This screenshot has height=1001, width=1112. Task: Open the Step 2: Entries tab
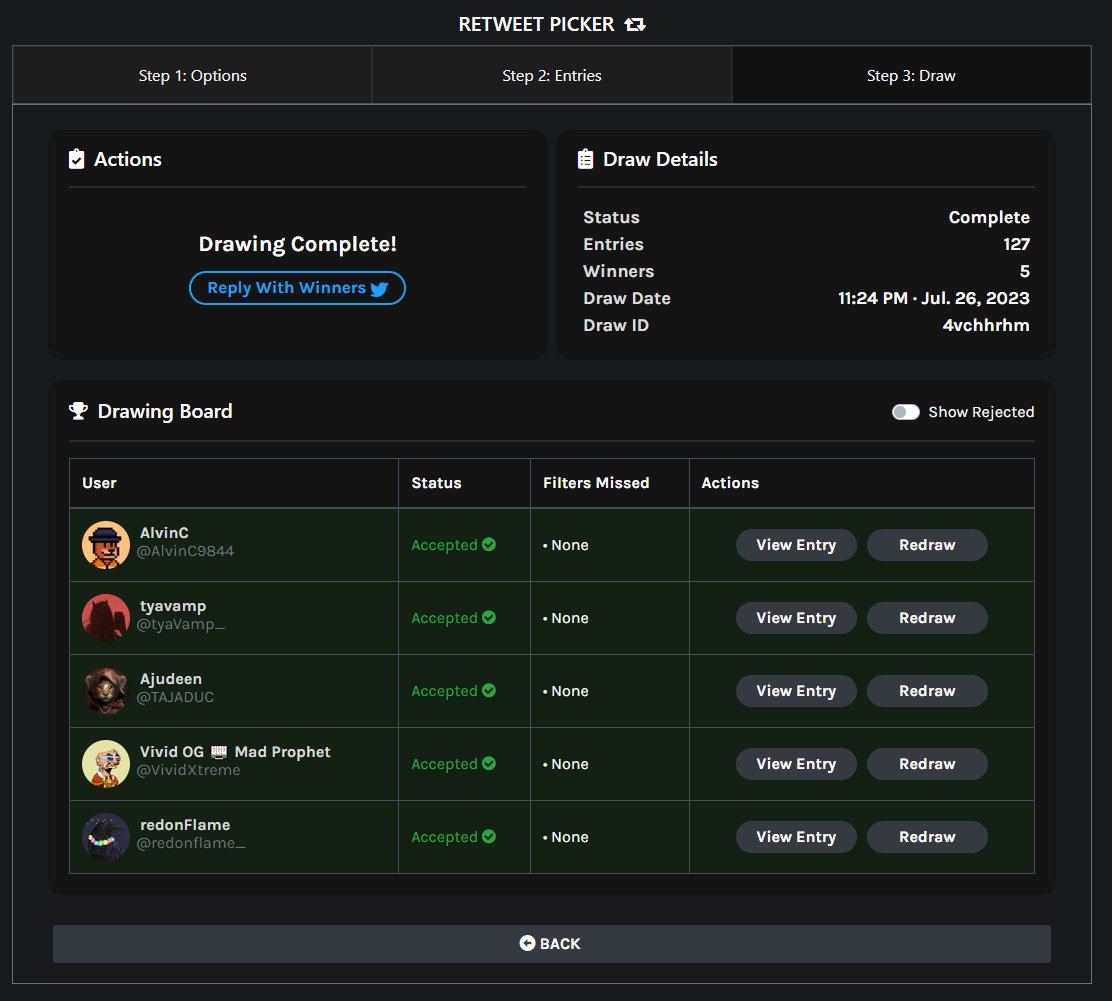click(x=551, y=74)
